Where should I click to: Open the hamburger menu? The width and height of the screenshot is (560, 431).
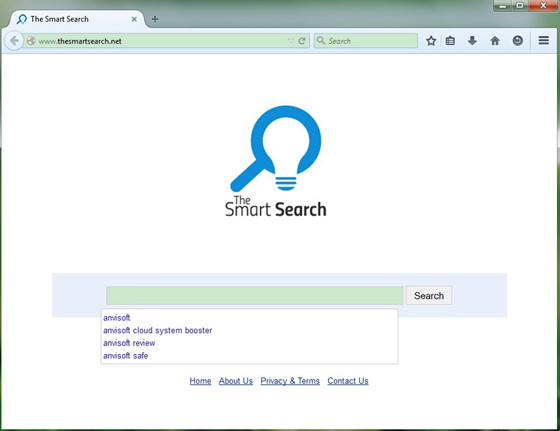pyautogui.click(x=544, y=40)
